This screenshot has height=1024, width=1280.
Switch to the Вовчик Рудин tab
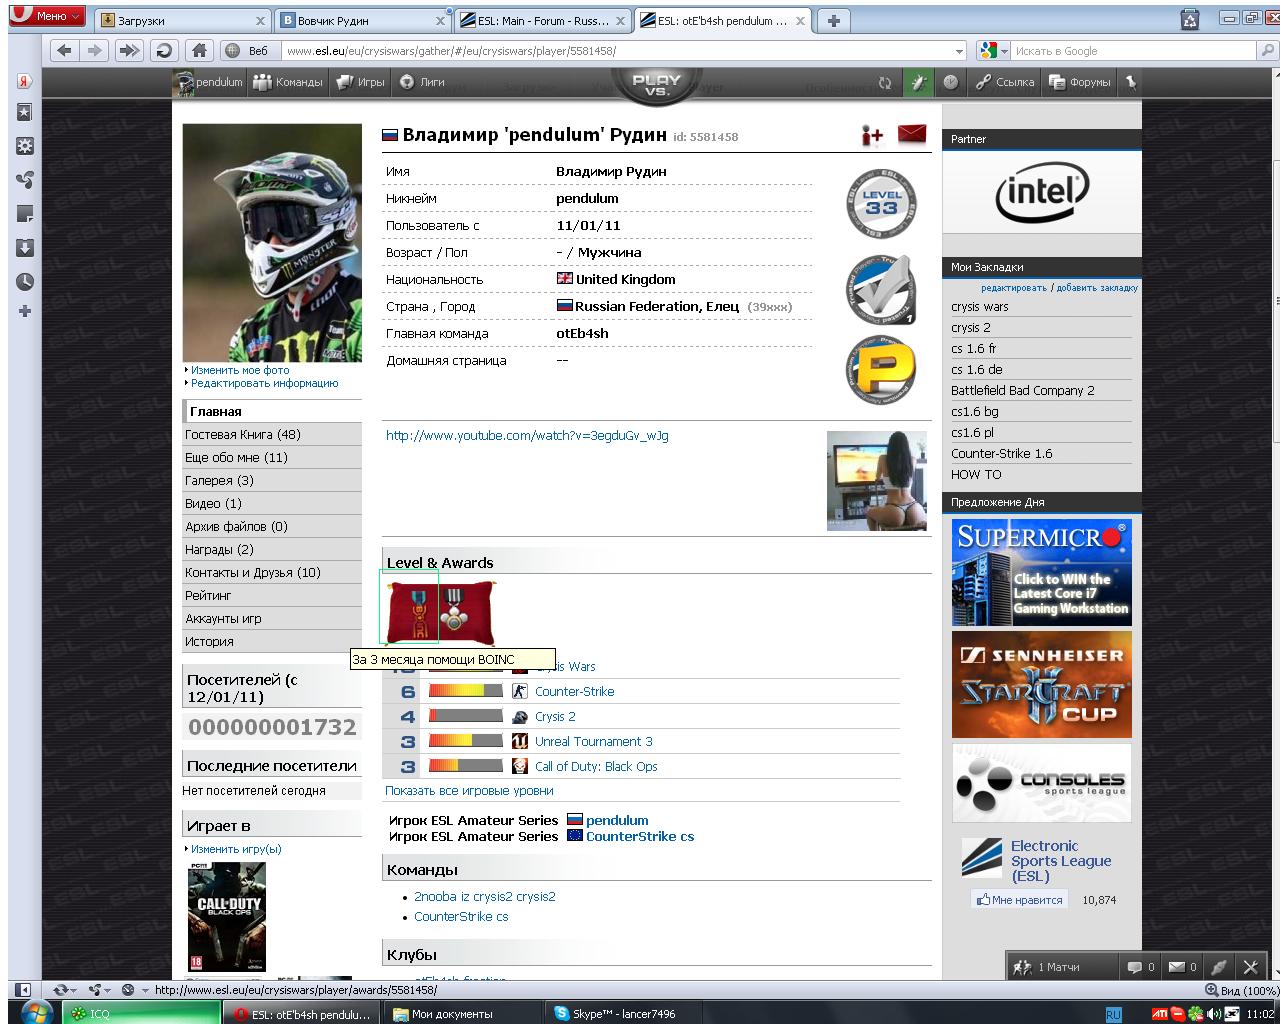pos(363,20)
